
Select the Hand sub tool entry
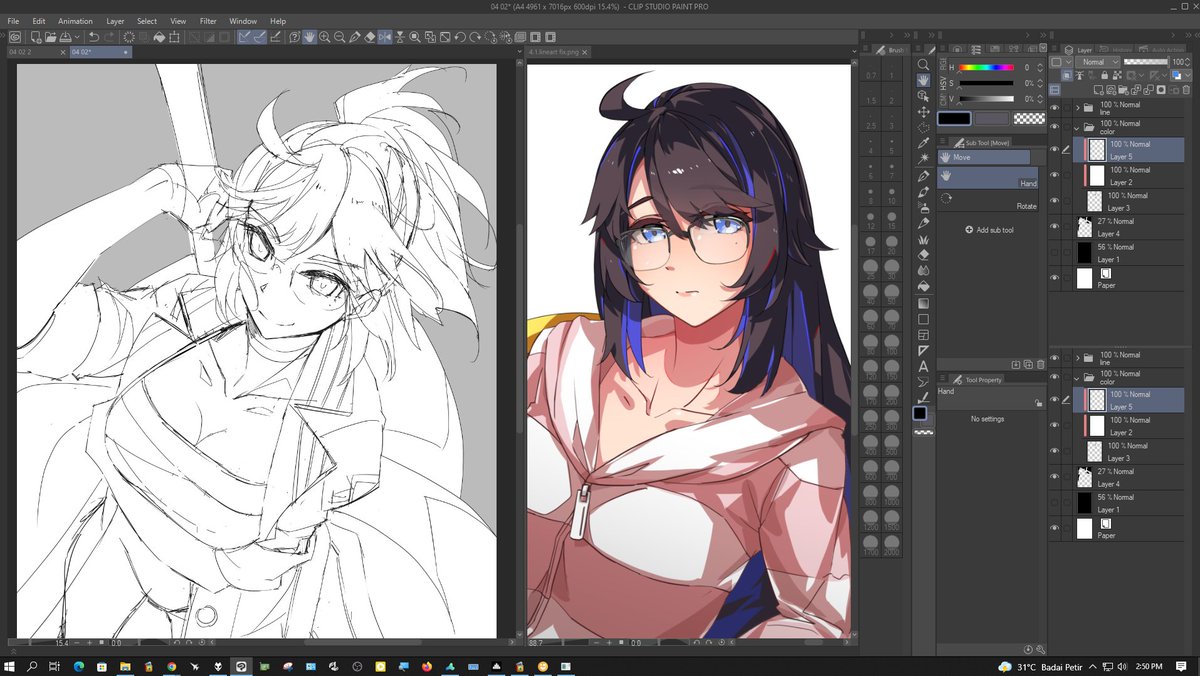987,178
